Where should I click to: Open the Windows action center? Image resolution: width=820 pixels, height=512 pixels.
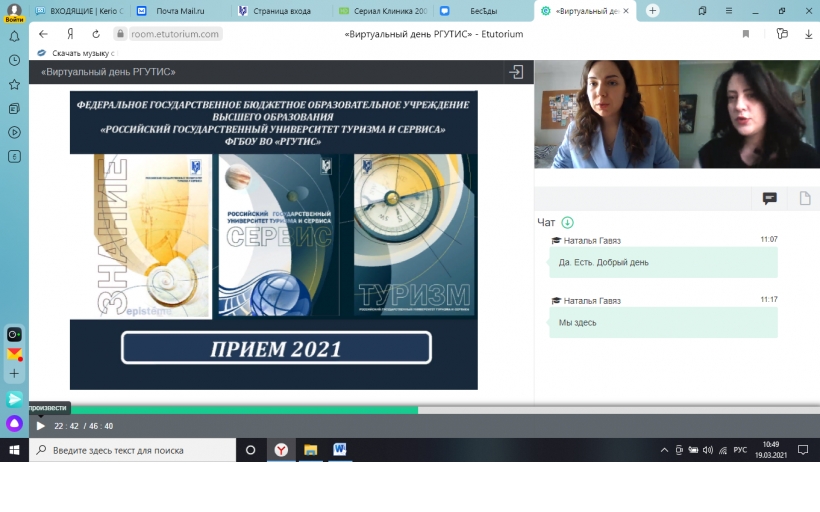[803, 450]
